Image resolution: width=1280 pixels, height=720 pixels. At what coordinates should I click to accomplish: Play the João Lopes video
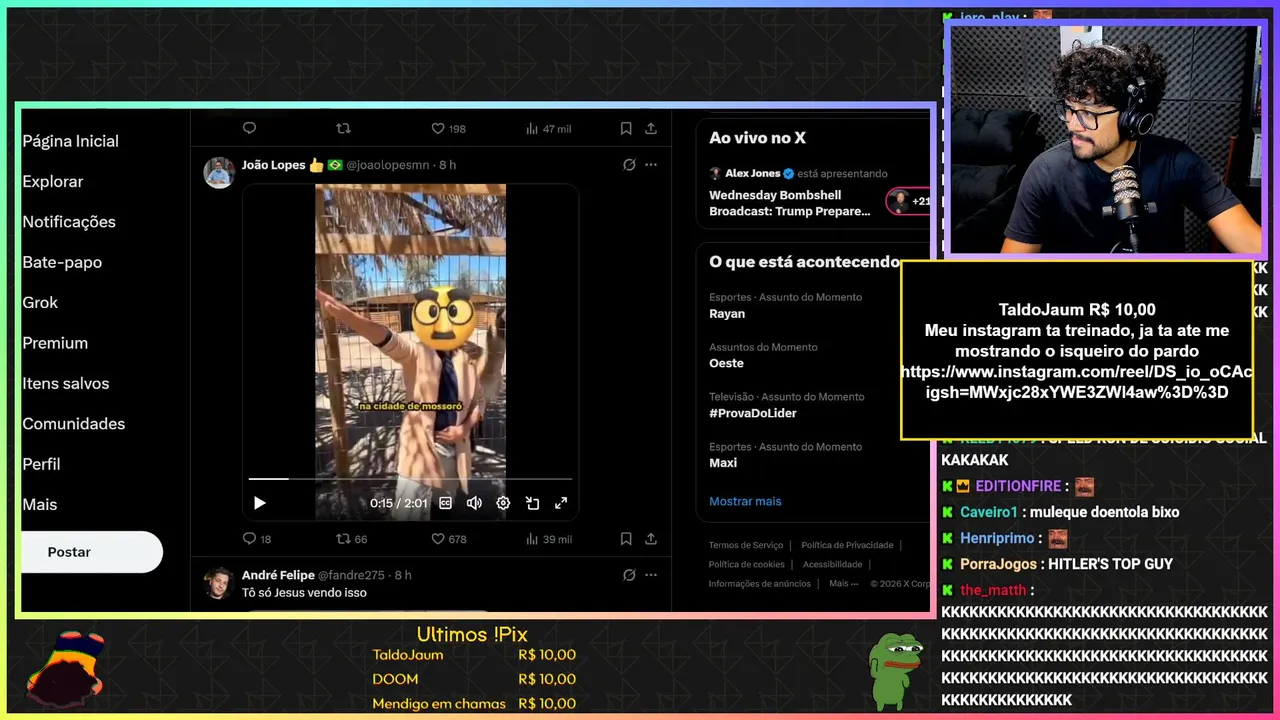[259, 503]
